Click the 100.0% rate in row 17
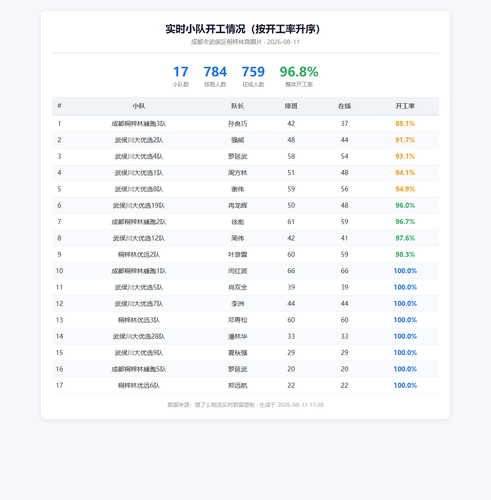 click(405, 385)
